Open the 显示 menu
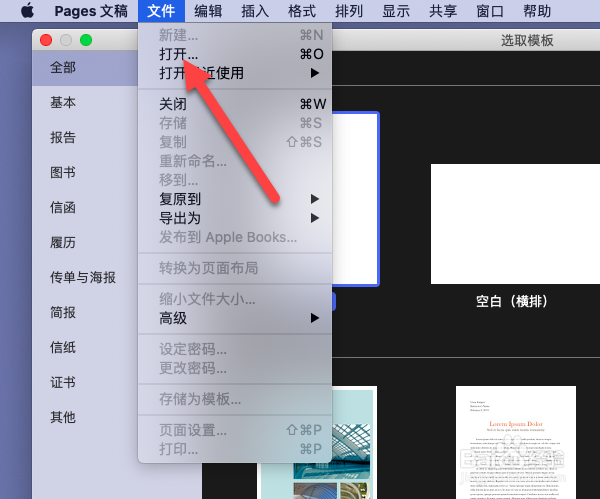Viewport: 600px width, 499px height. [x=396, y=11]
